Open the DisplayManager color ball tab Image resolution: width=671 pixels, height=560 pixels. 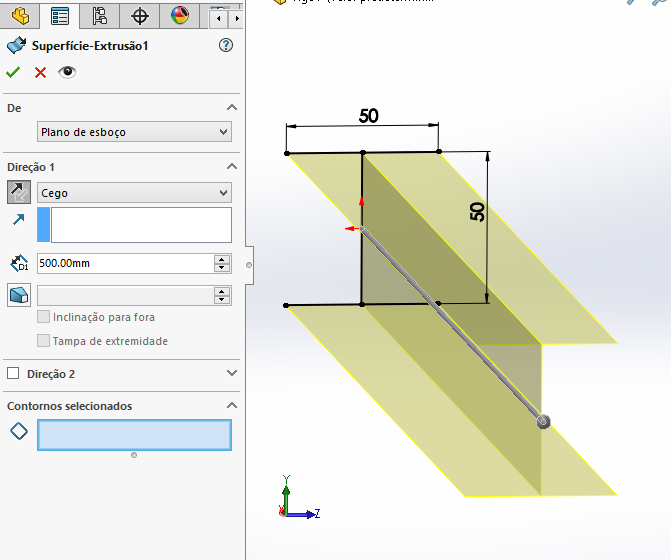point(180,16)
